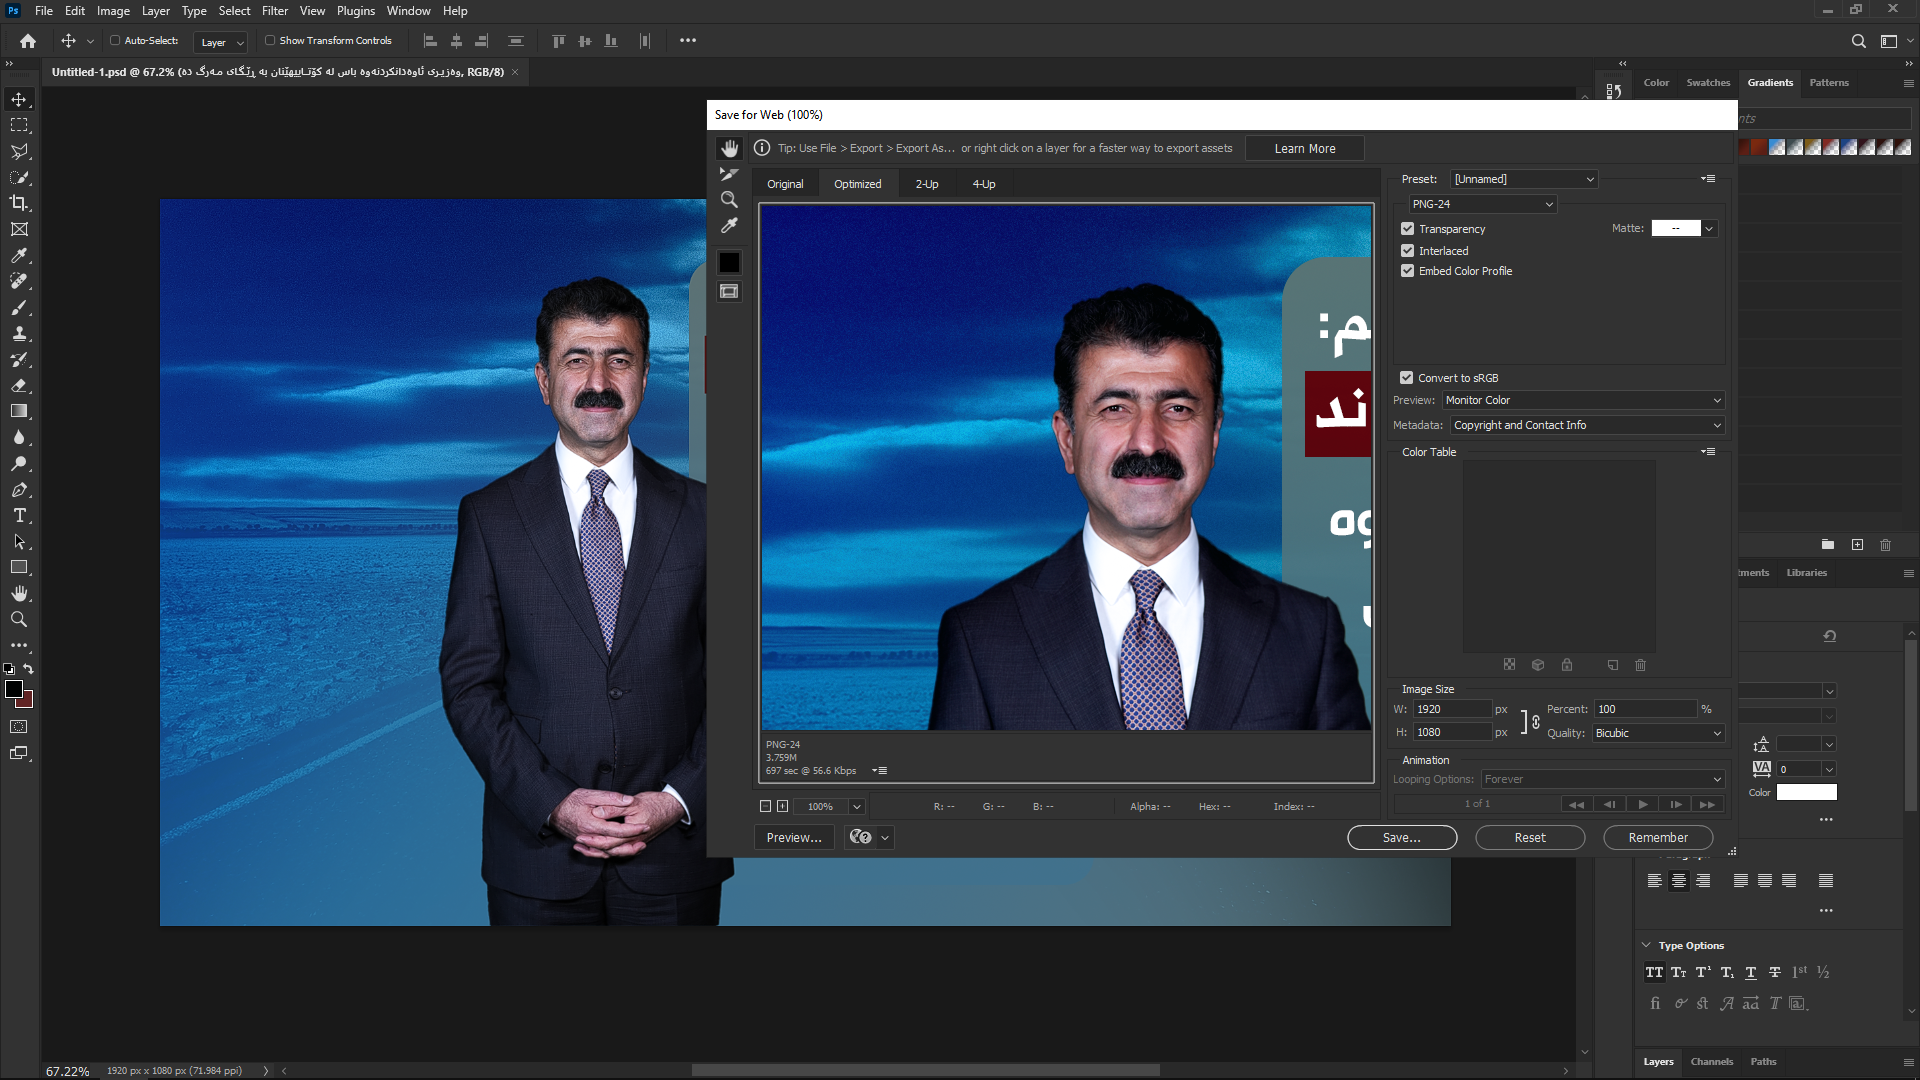1920x1080 pixels.
Task: Uncheck Convert to sRGB
Action: 1407,377
